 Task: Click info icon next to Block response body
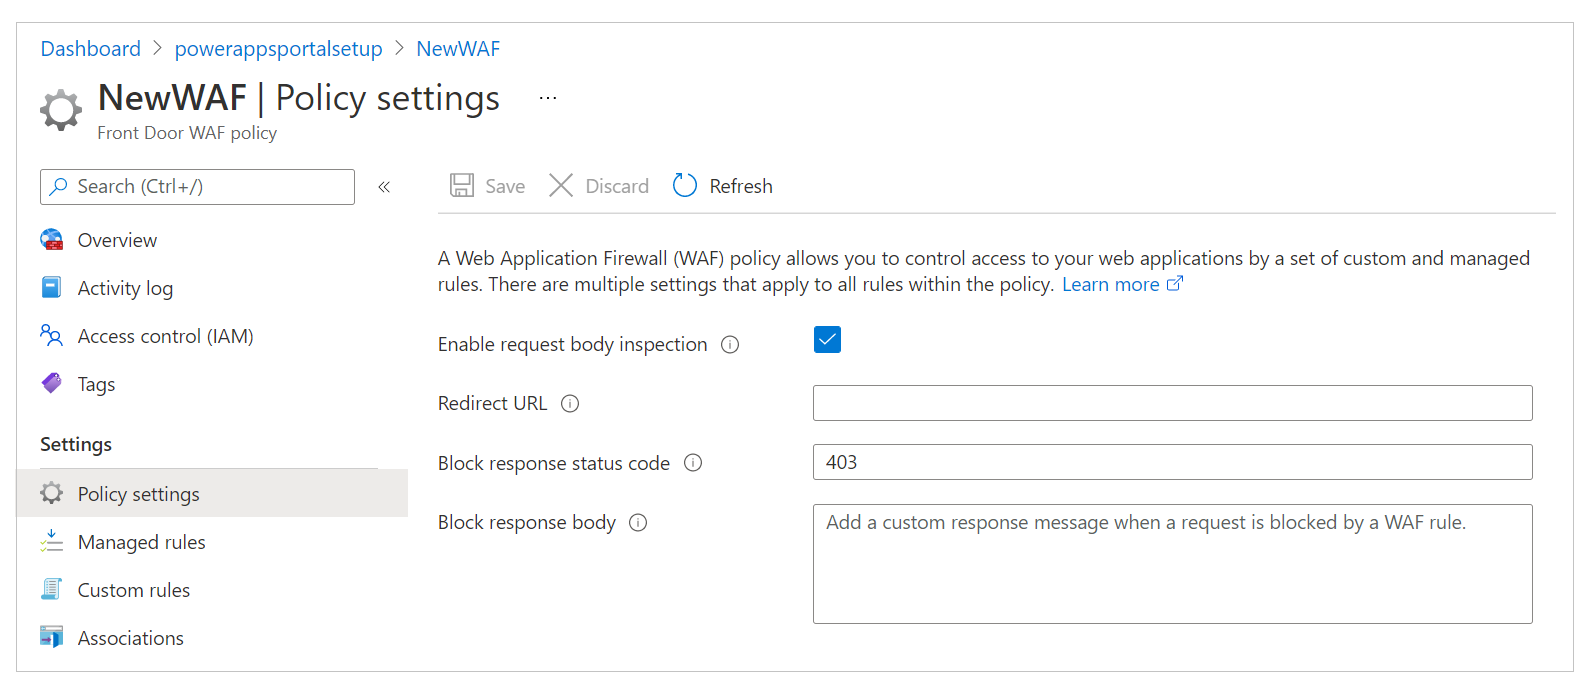638,523
